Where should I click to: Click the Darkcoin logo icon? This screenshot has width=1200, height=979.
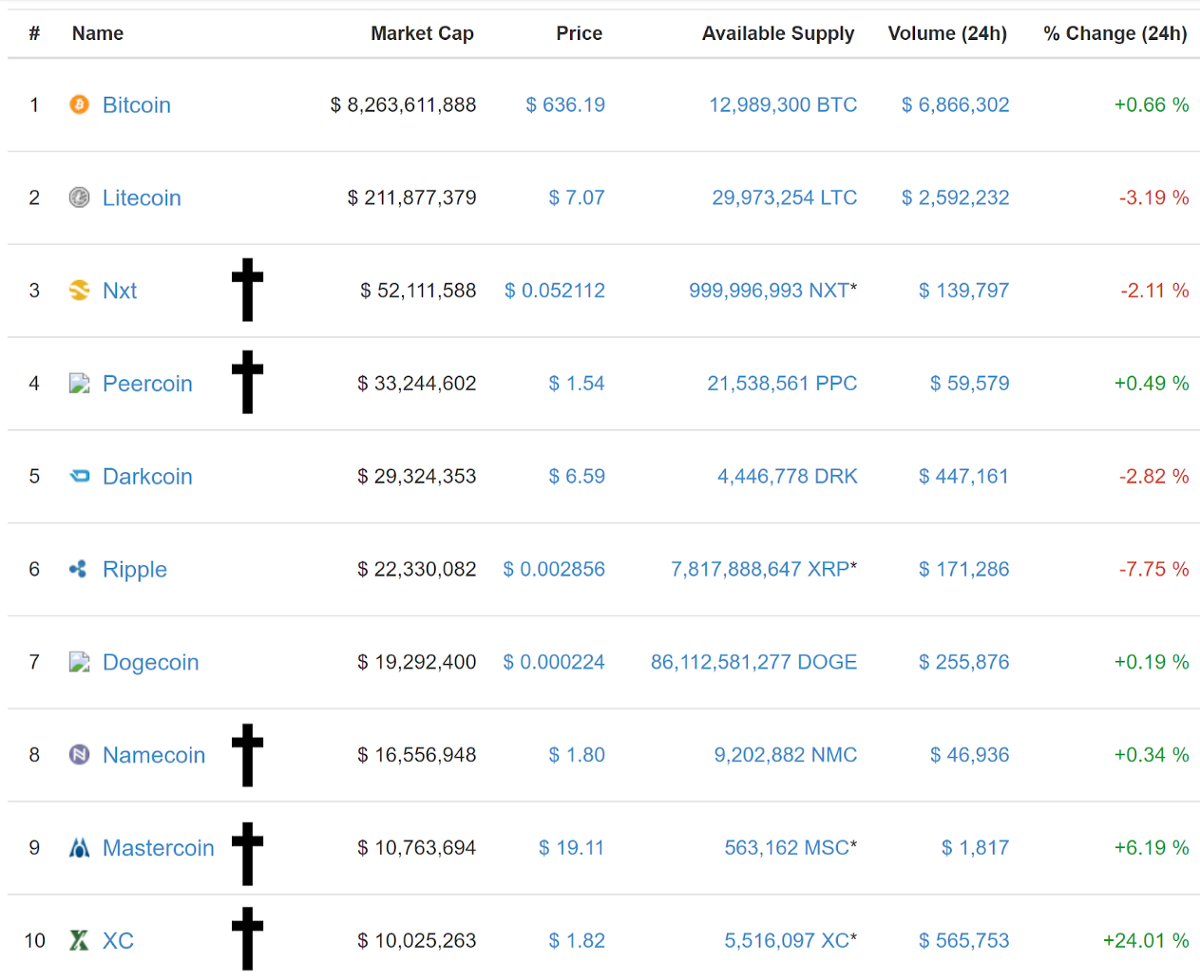[79, 477]
